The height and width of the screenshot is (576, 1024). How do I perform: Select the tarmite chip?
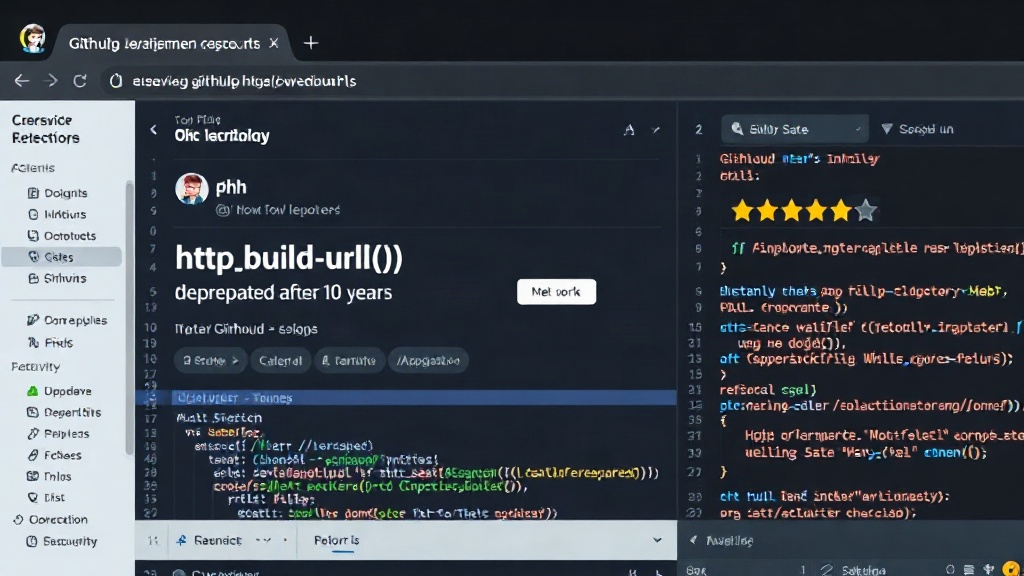(x=349, y=360)
